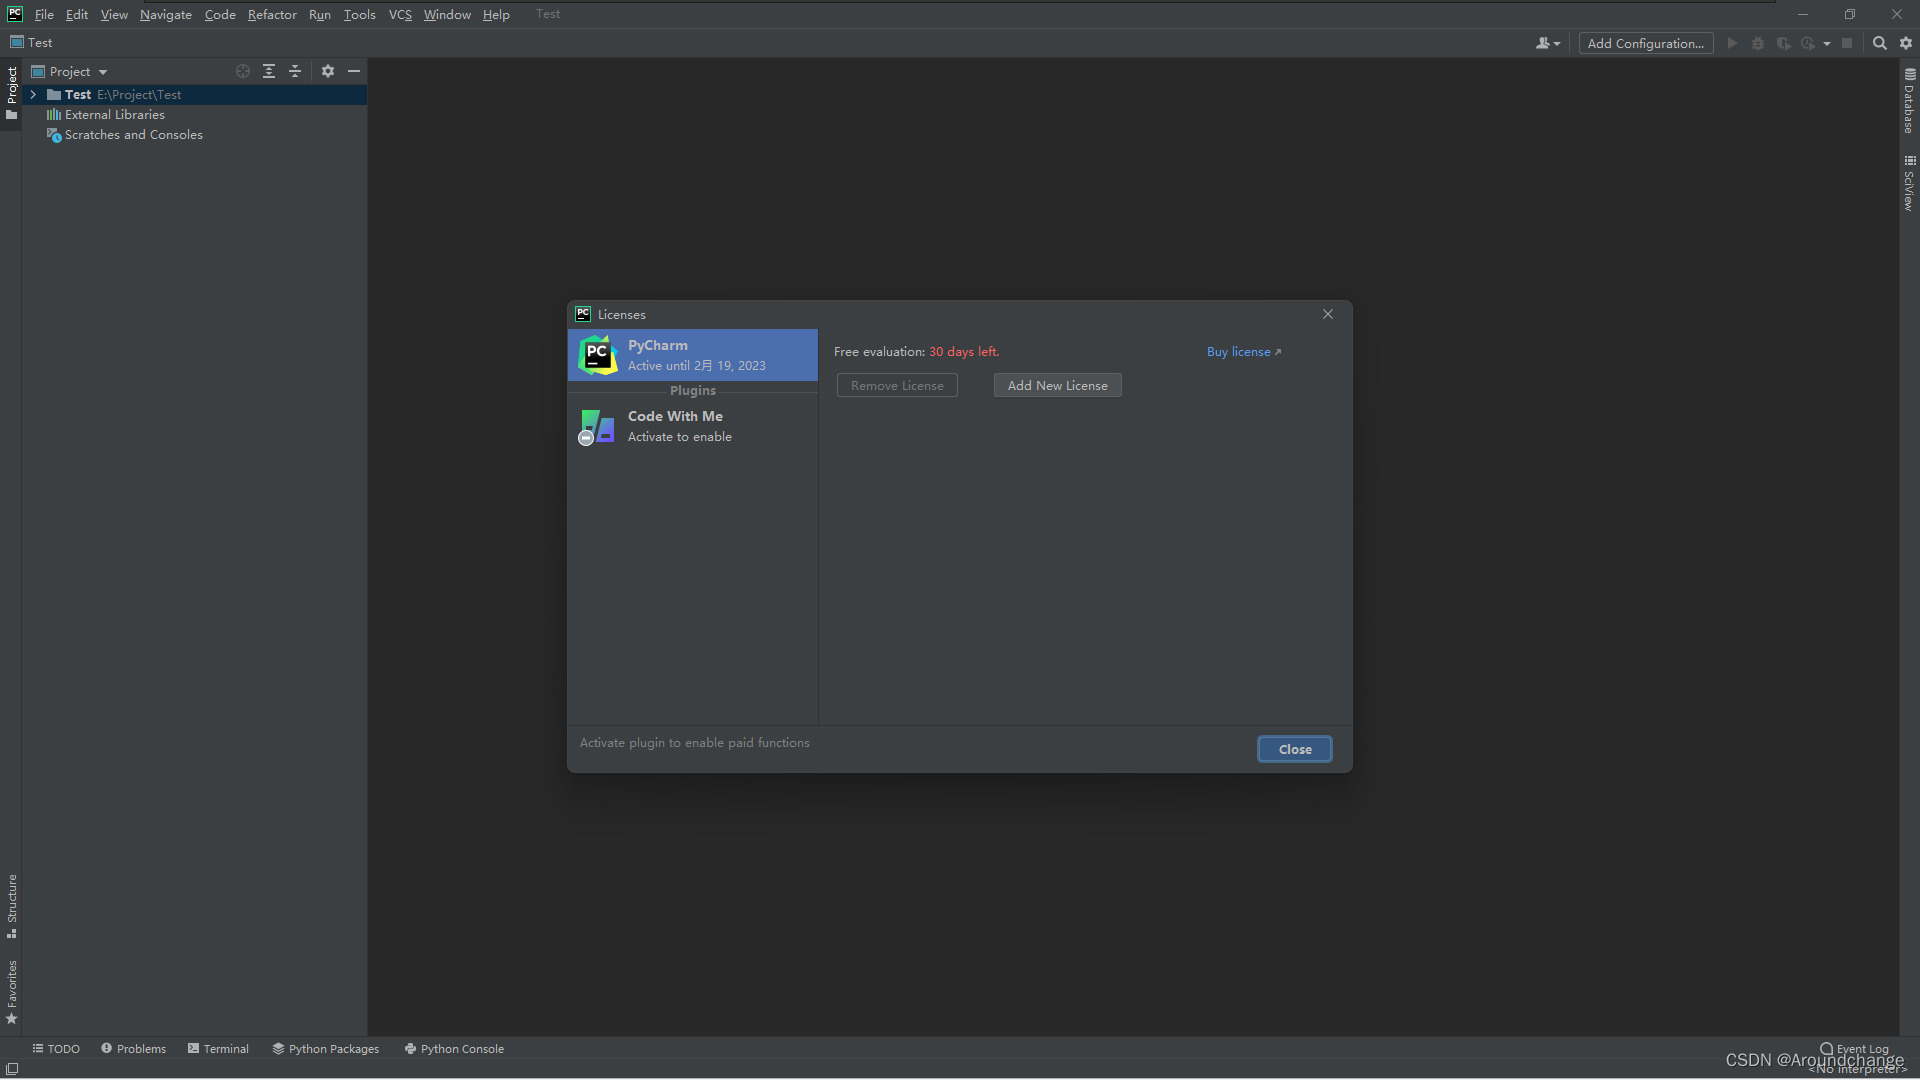Select PyCharm in Licenses list
Viewport: 1920px width, 1080px height.
point(693,355)
